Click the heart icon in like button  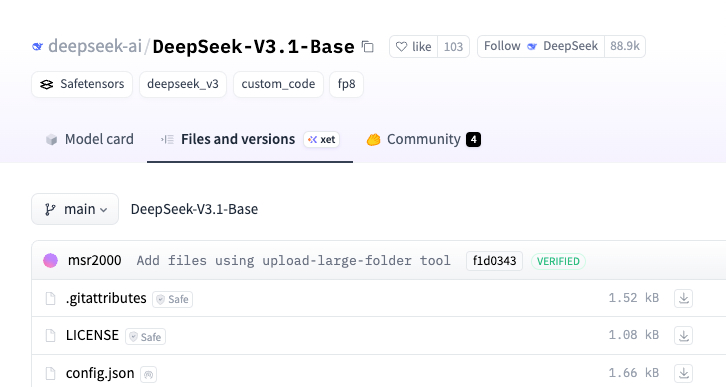[x=401, y=47]
